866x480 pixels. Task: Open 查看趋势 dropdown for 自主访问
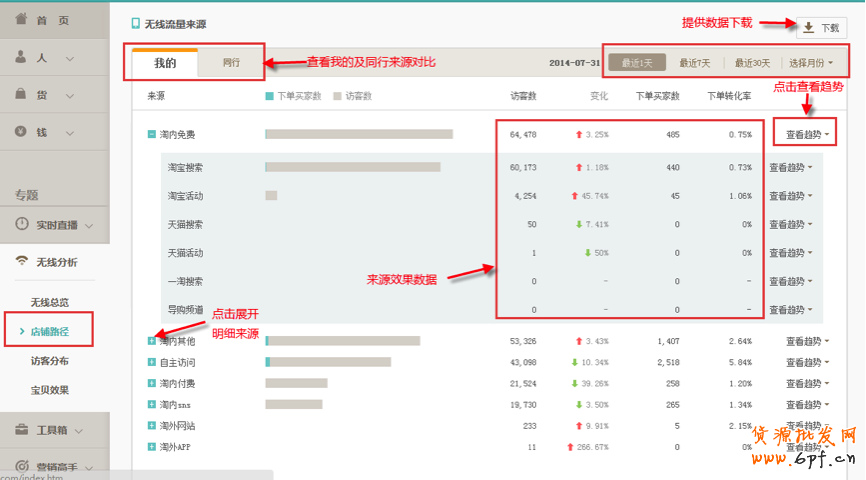coord(807,362)
